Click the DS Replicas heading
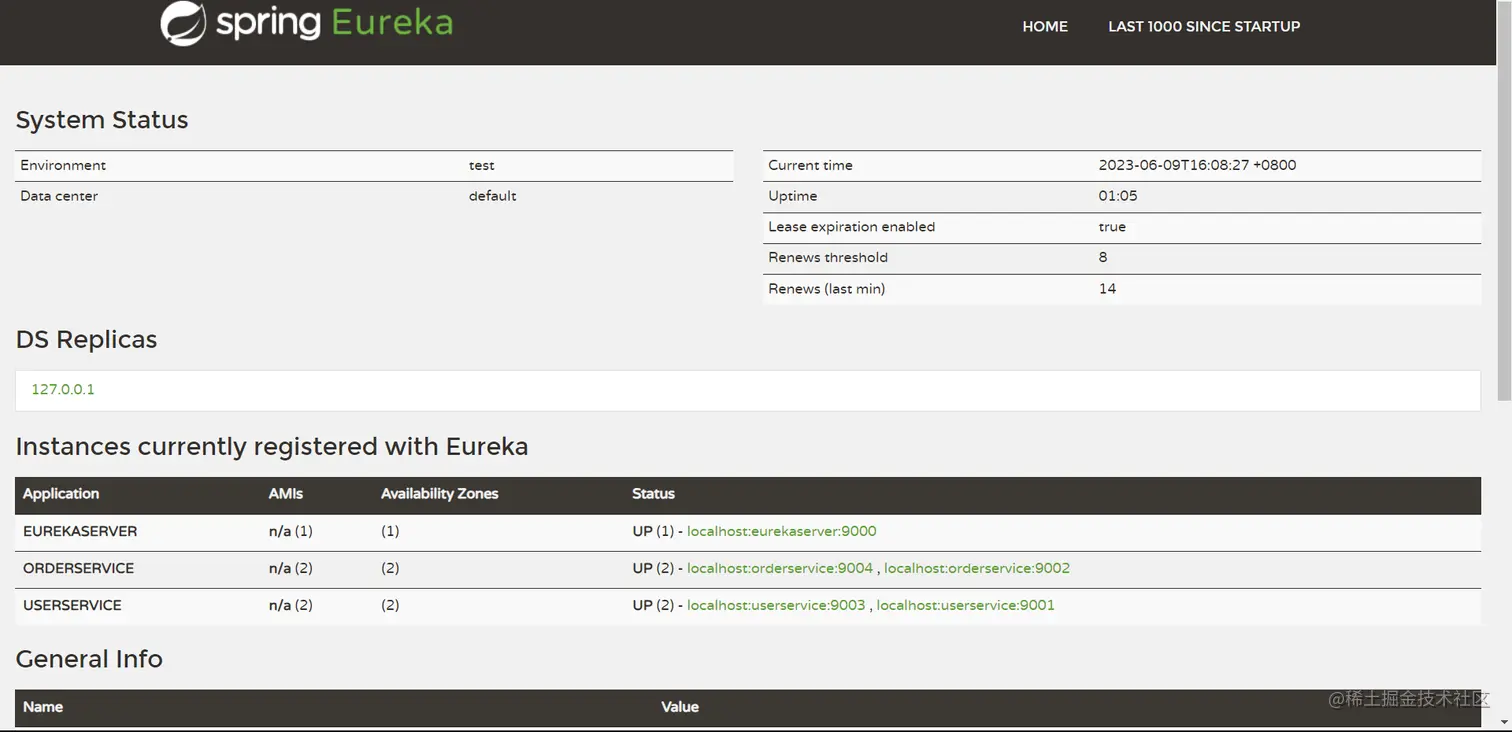The image size is (1512, 732). coord(87,340)
